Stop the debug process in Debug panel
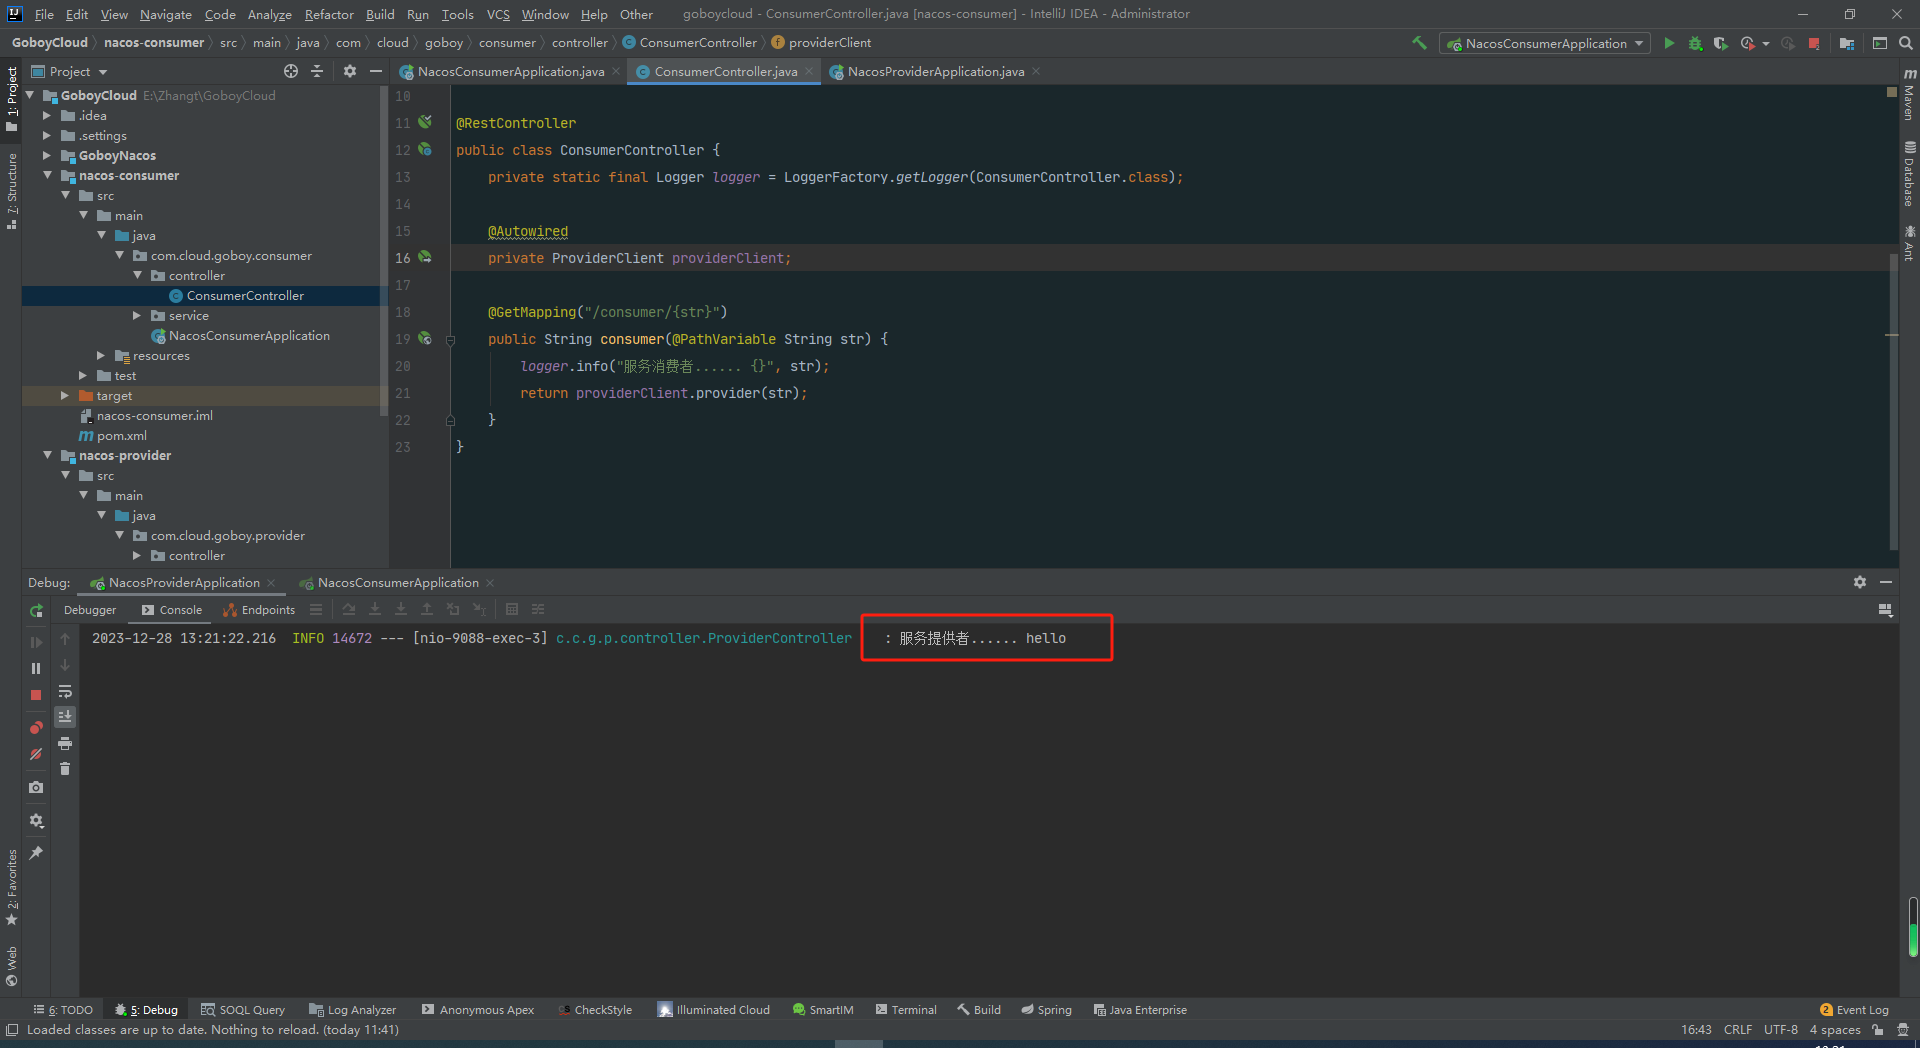Viewport: 1920px width, 1048px height. (36, 694)
